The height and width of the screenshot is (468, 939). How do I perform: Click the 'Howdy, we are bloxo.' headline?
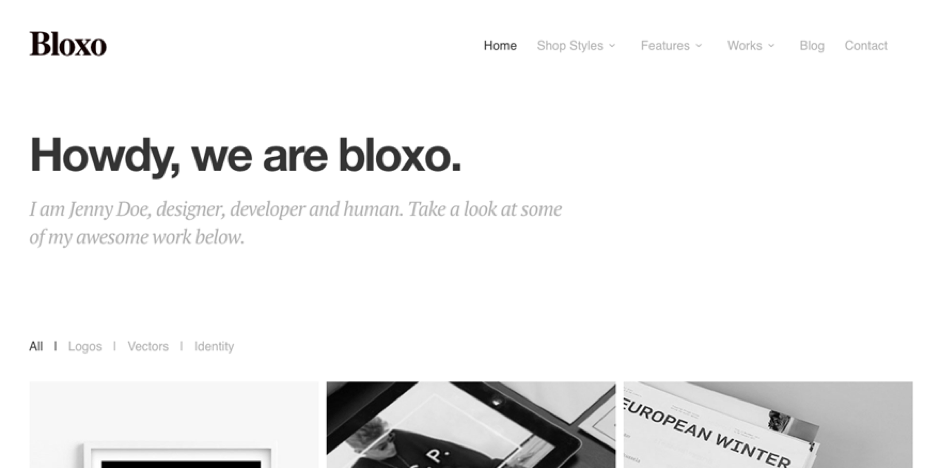[x=246, y=155]
